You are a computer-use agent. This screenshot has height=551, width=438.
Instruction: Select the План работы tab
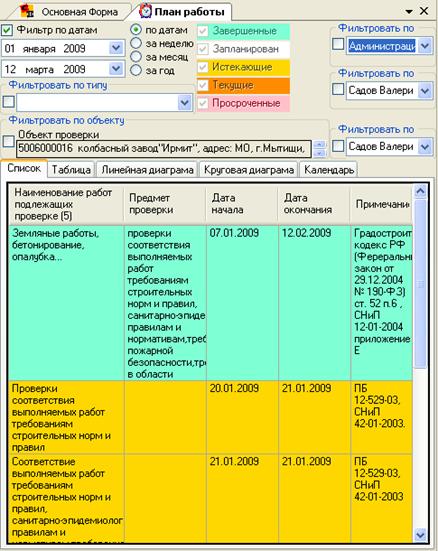[182, 11]
